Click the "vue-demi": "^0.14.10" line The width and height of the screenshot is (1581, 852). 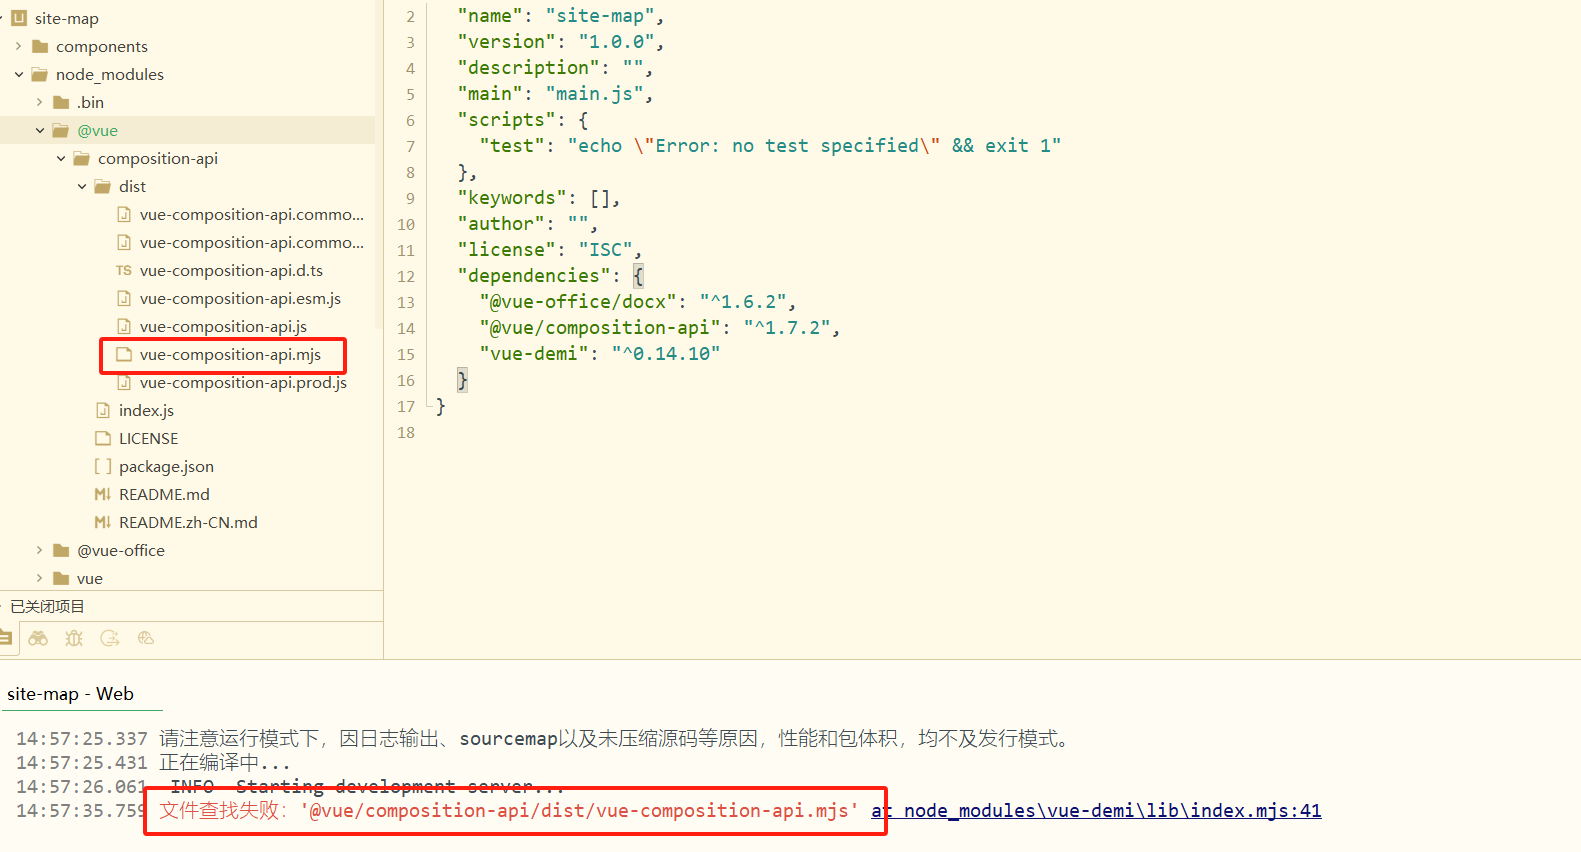(x=599, y=354)
